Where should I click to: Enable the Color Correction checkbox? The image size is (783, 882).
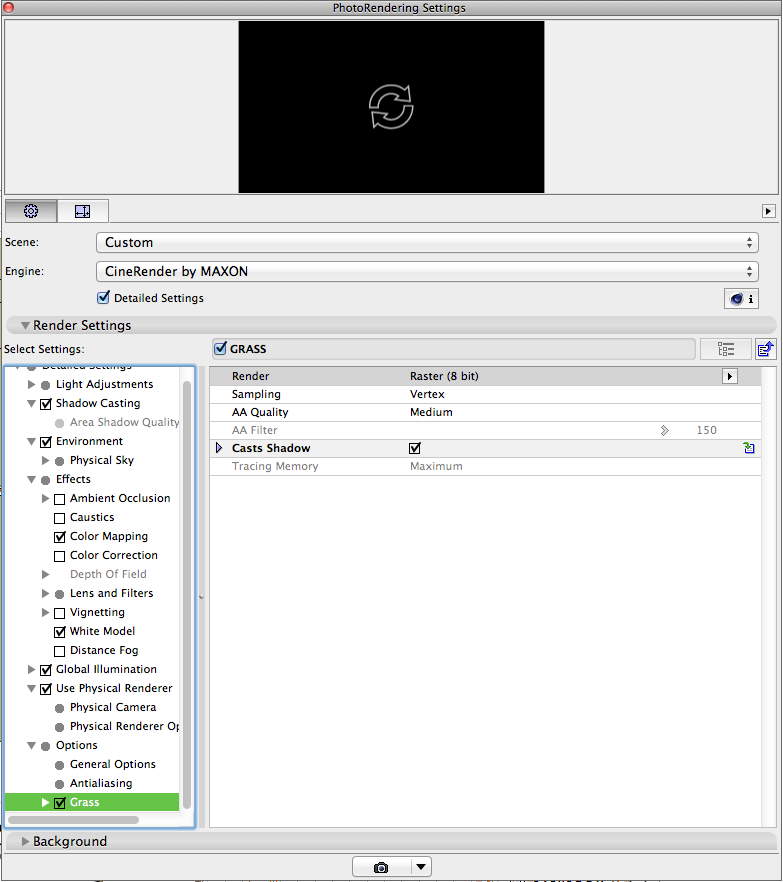[60, 556]
